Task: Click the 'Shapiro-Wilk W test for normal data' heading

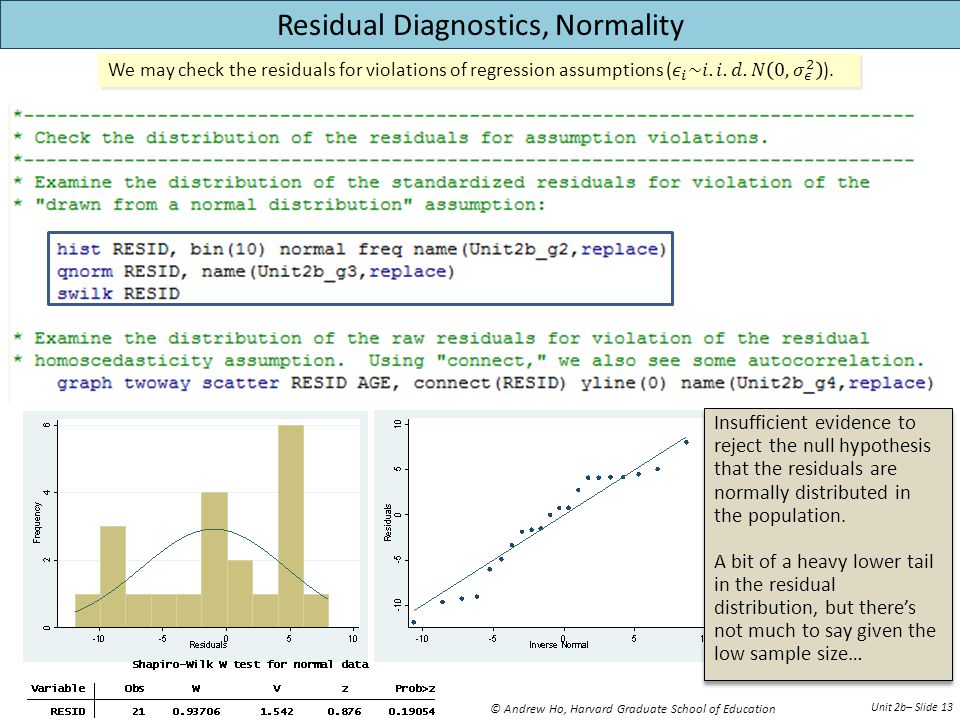Action: [250, 664]
